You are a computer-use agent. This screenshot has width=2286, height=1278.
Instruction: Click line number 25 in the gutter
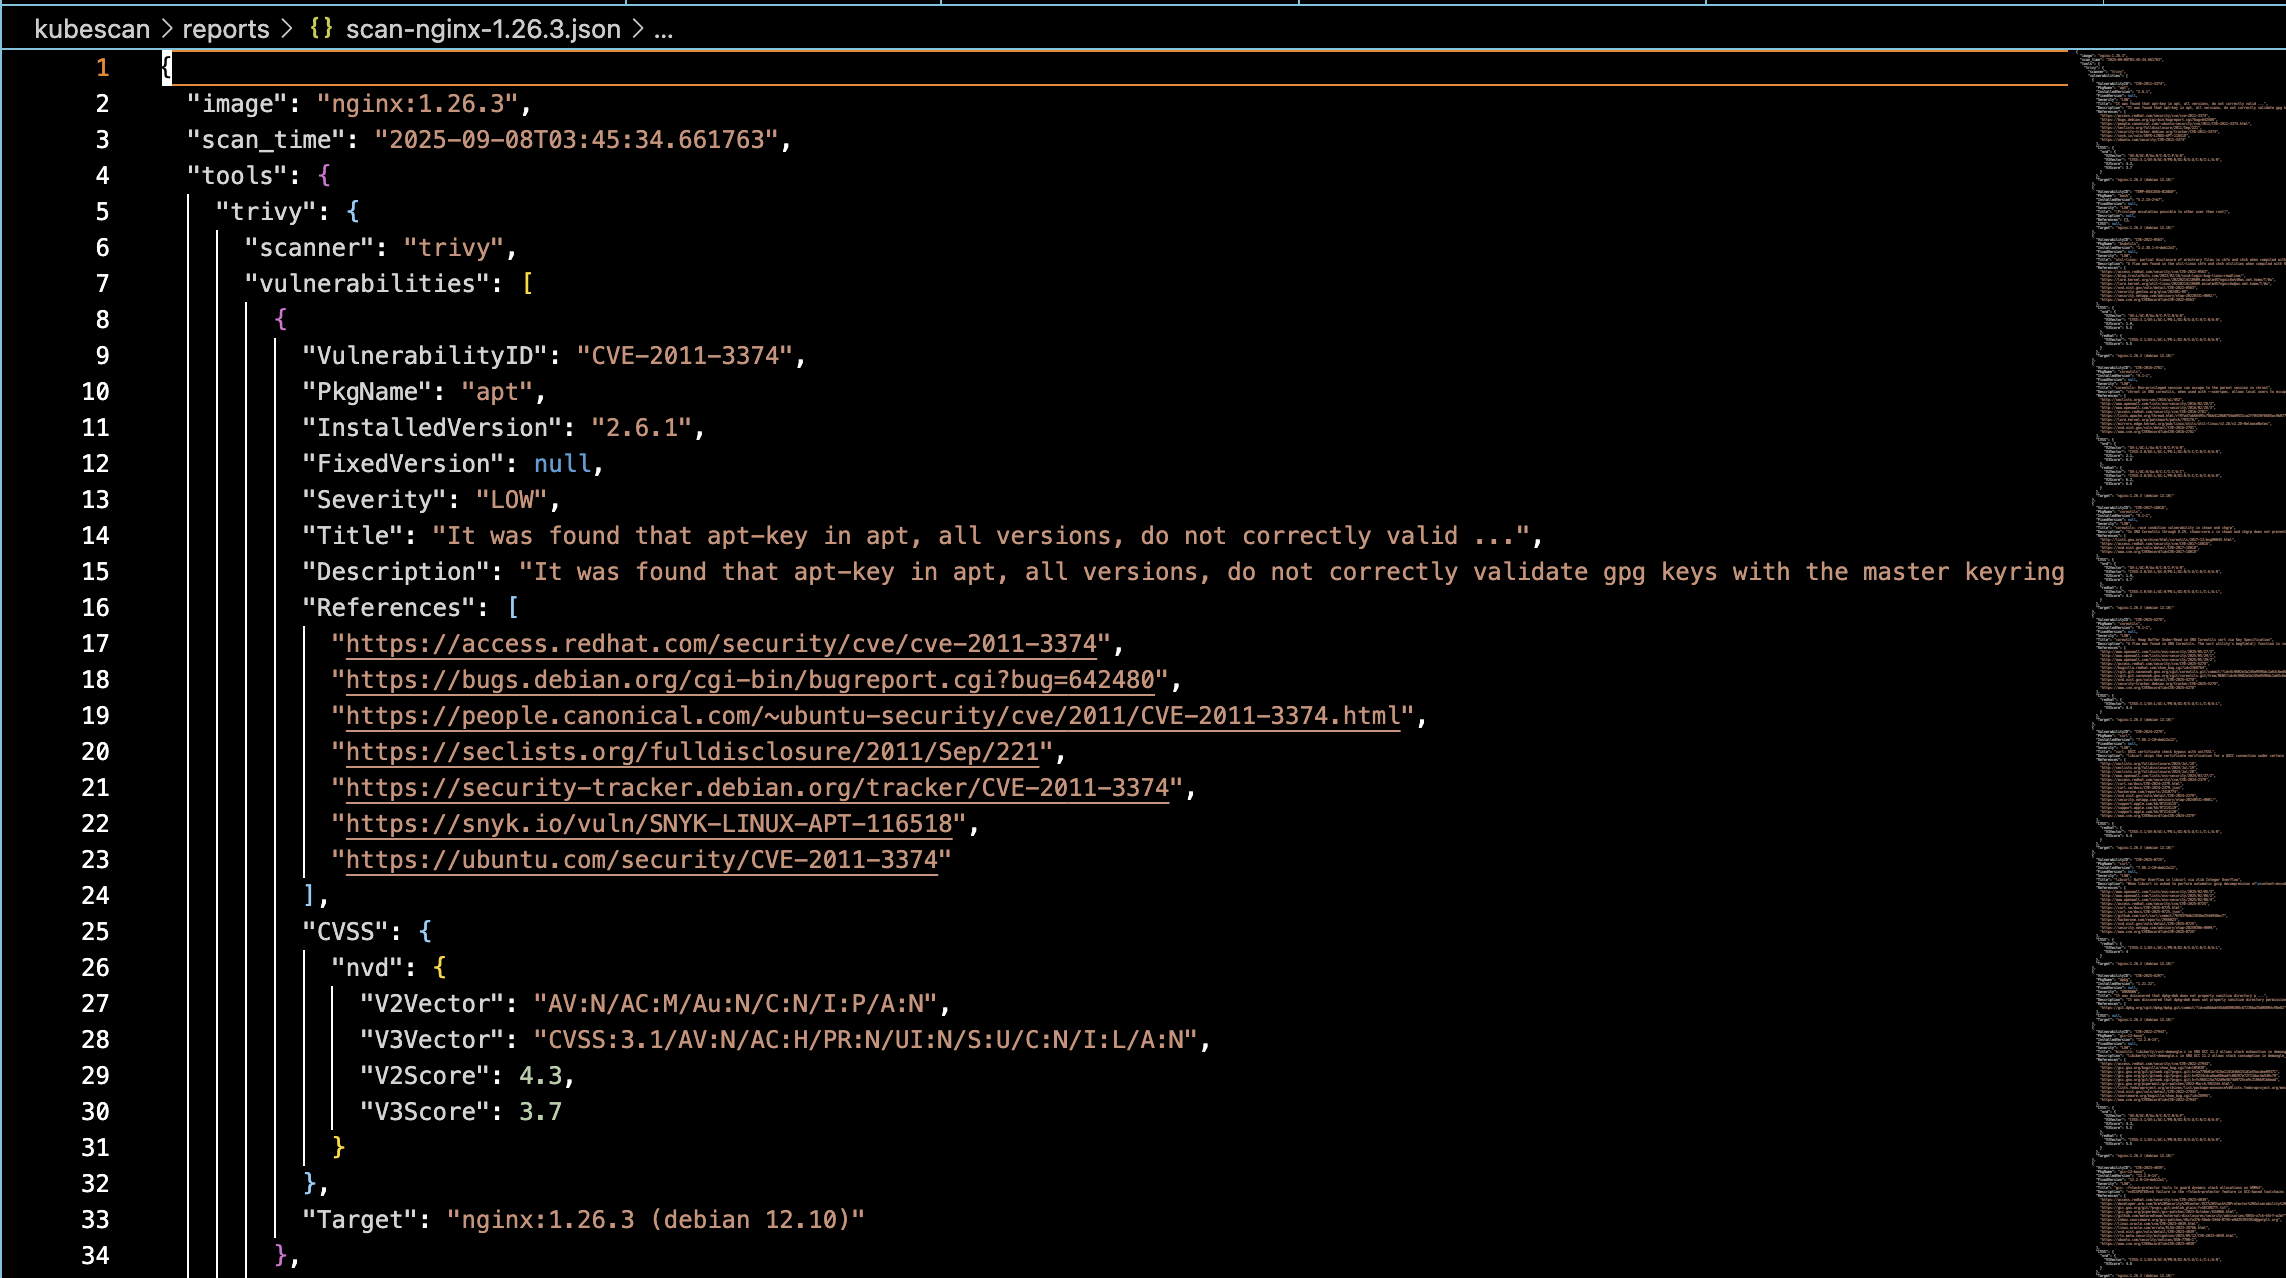95,932
